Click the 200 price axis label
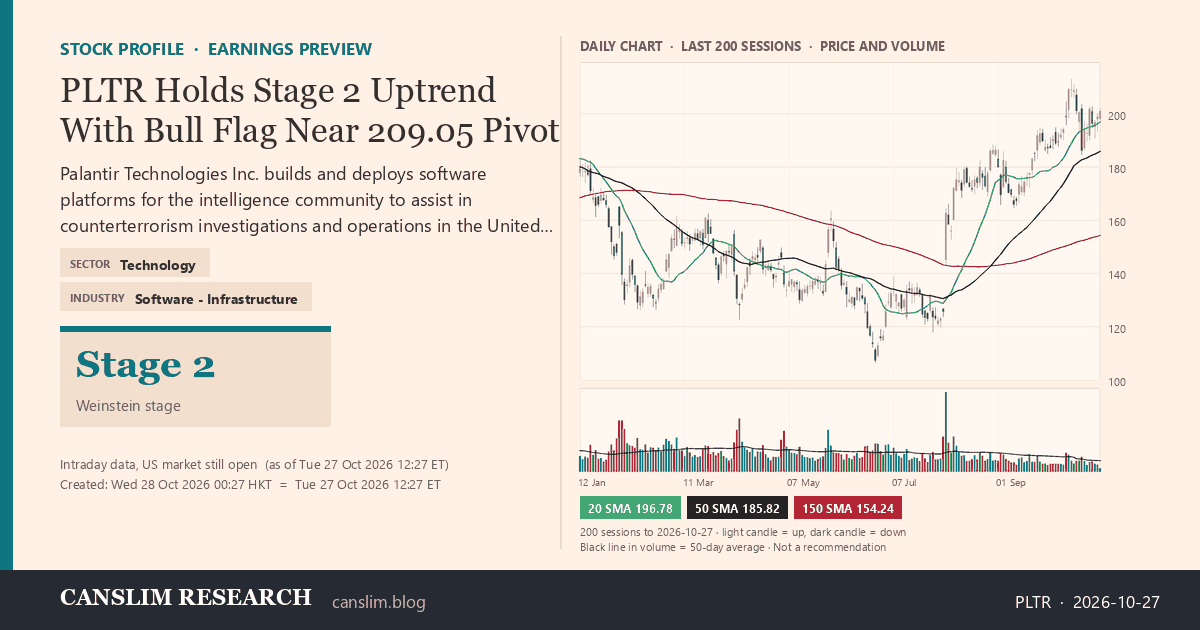Viewport: 1200px width, 630px height. pos(1116,116)
